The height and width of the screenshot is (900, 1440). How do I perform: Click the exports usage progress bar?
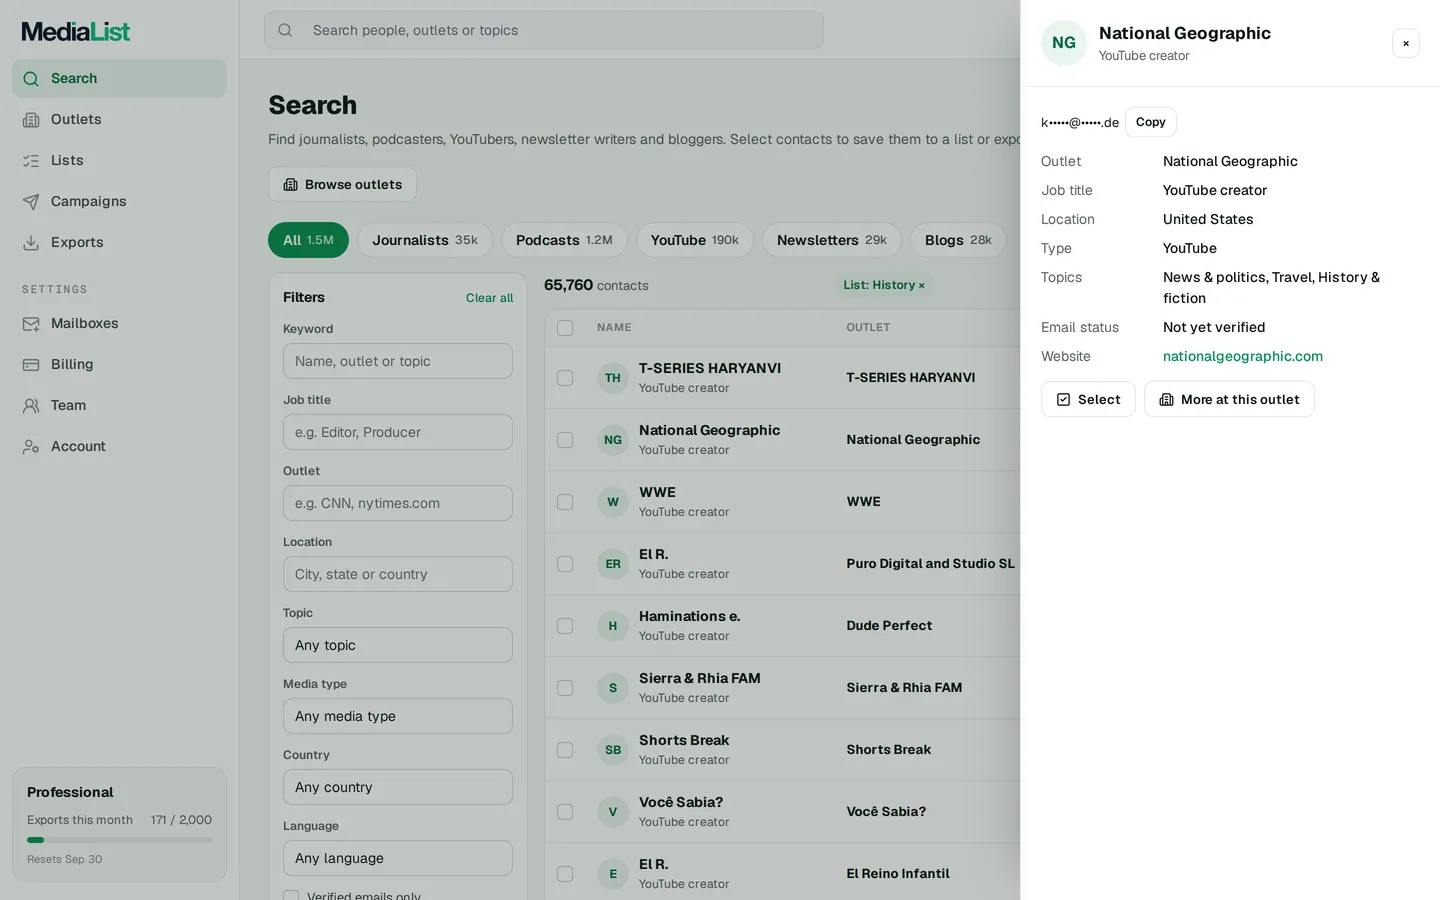point(119,840)
